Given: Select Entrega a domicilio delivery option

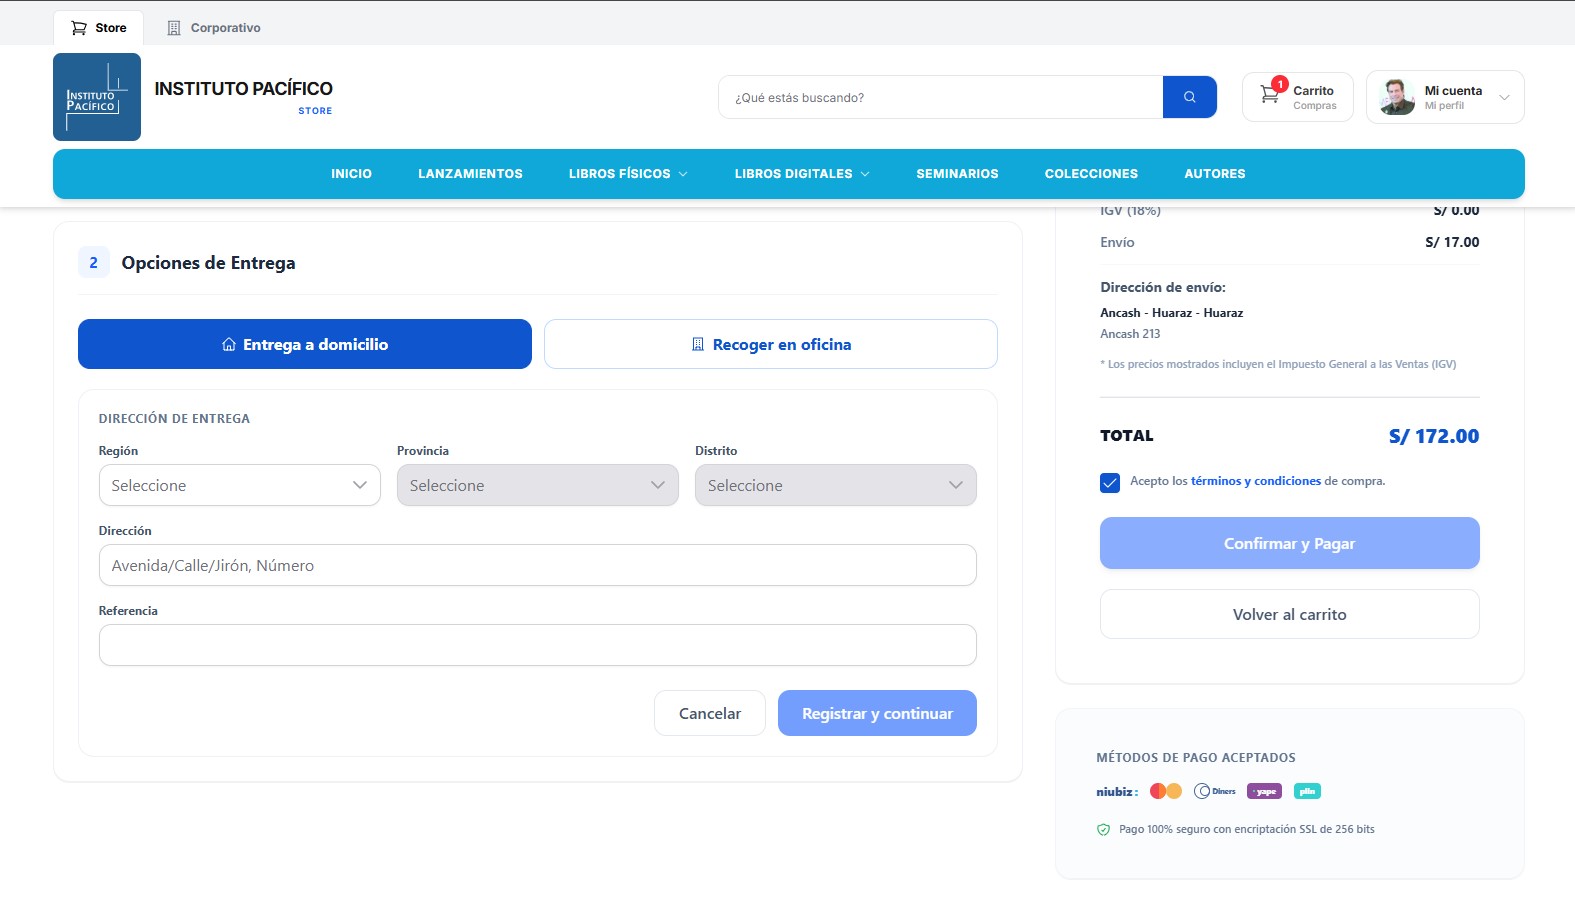Looking at the screenshot, I should (x=305, y=344).
